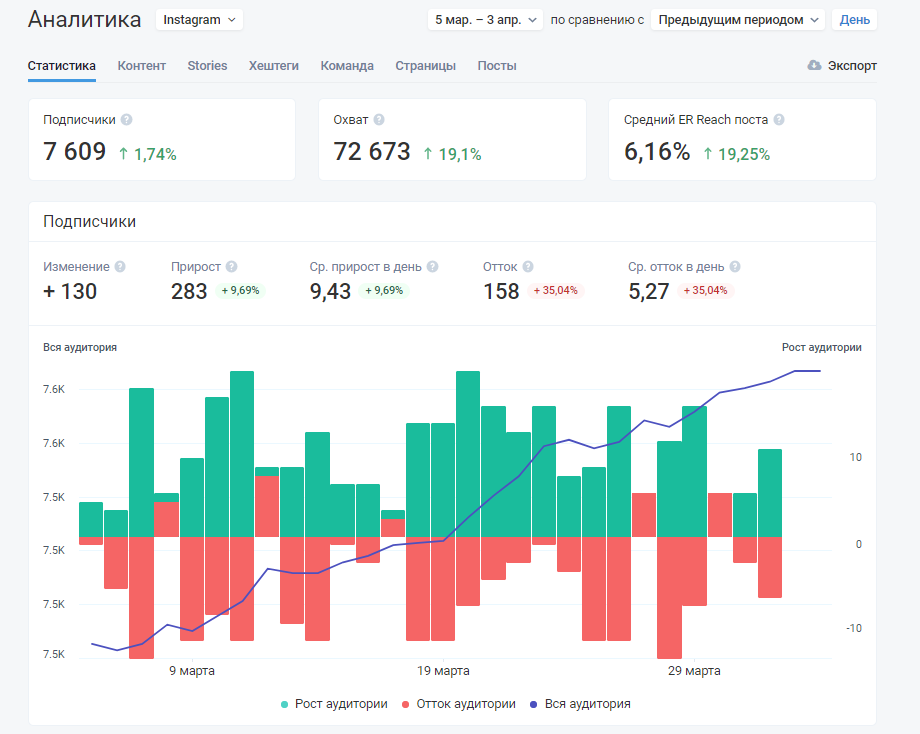Toggle Отток аудитории legend series
The image size is (920, 734).
(x=458, y=704)
